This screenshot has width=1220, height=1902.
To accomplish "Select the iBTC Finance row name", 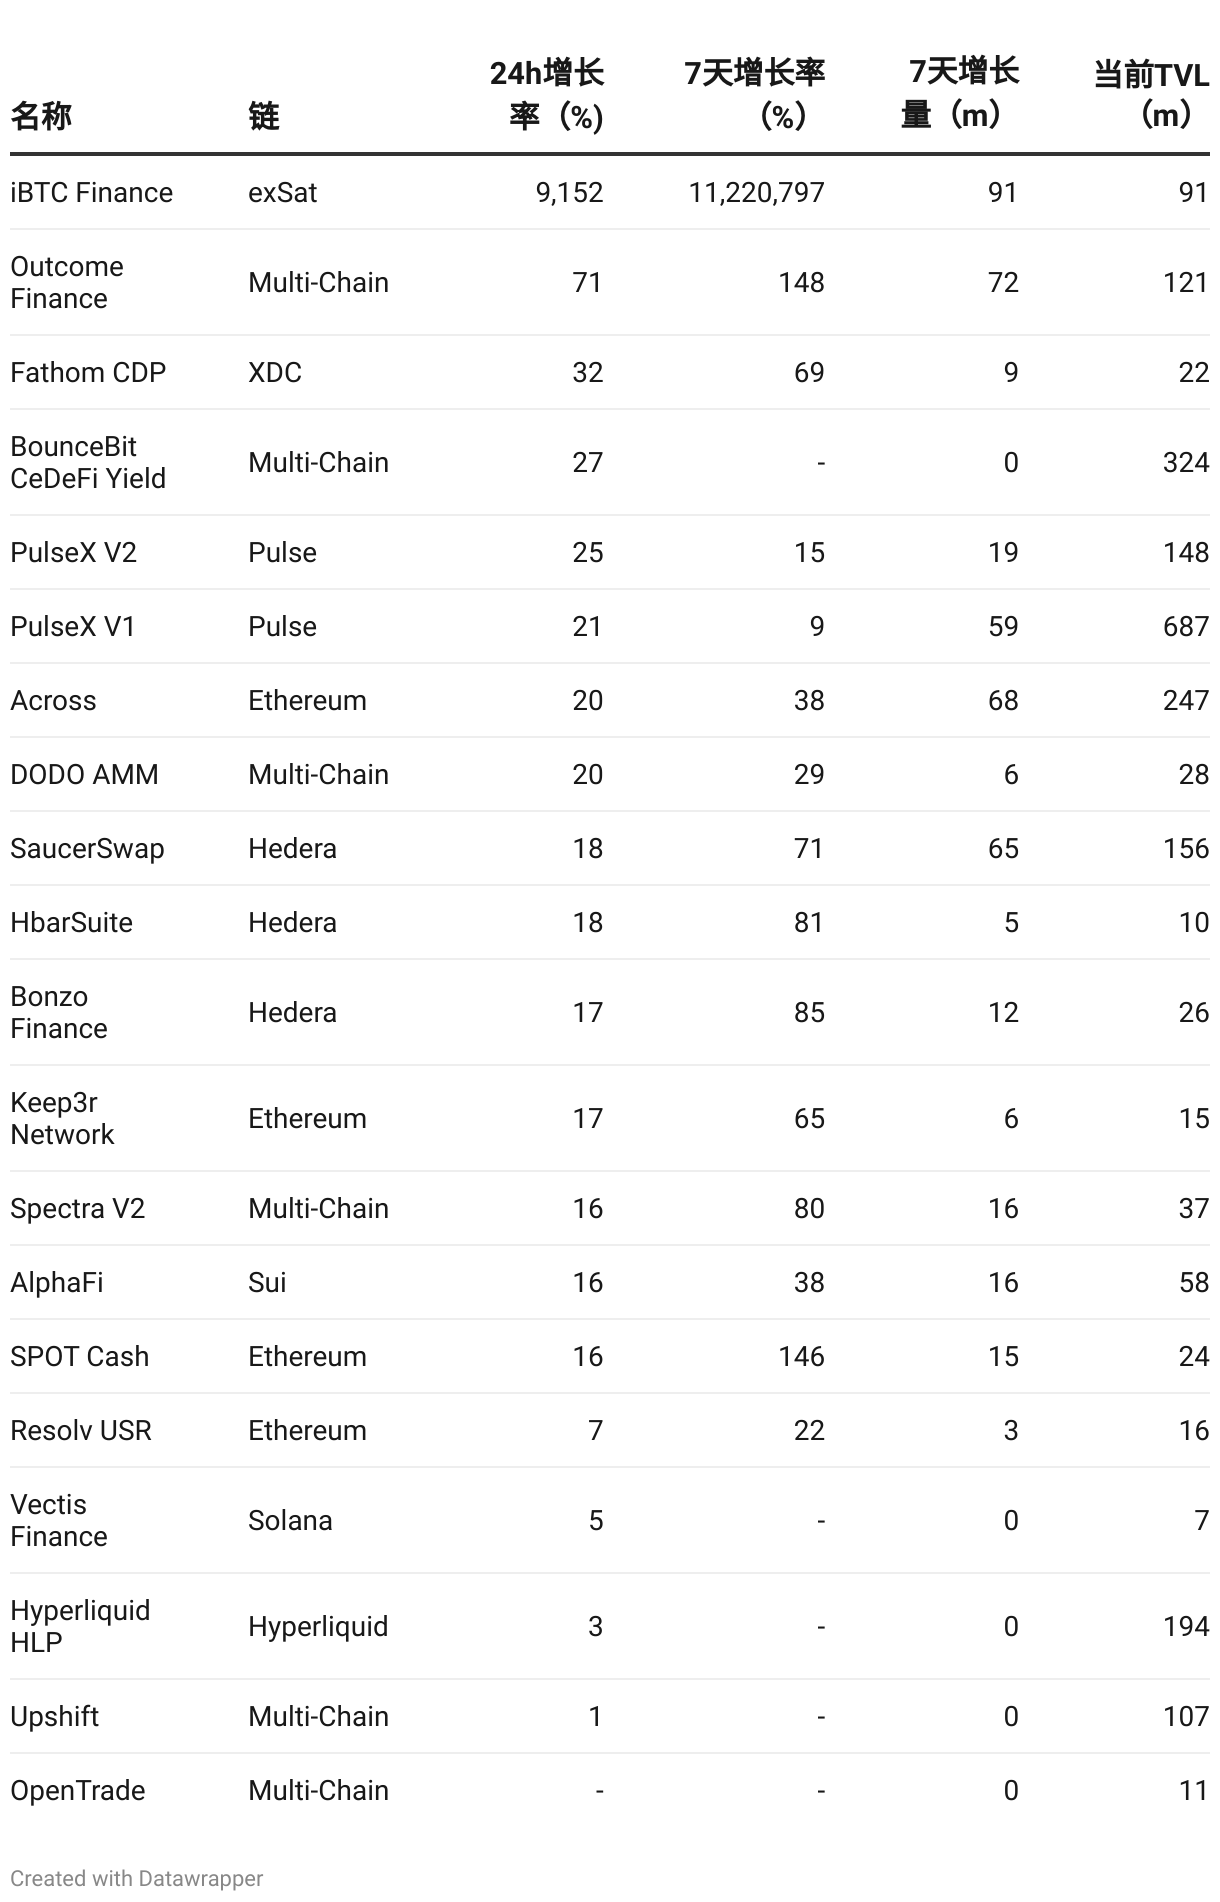I will coord(91,192).
